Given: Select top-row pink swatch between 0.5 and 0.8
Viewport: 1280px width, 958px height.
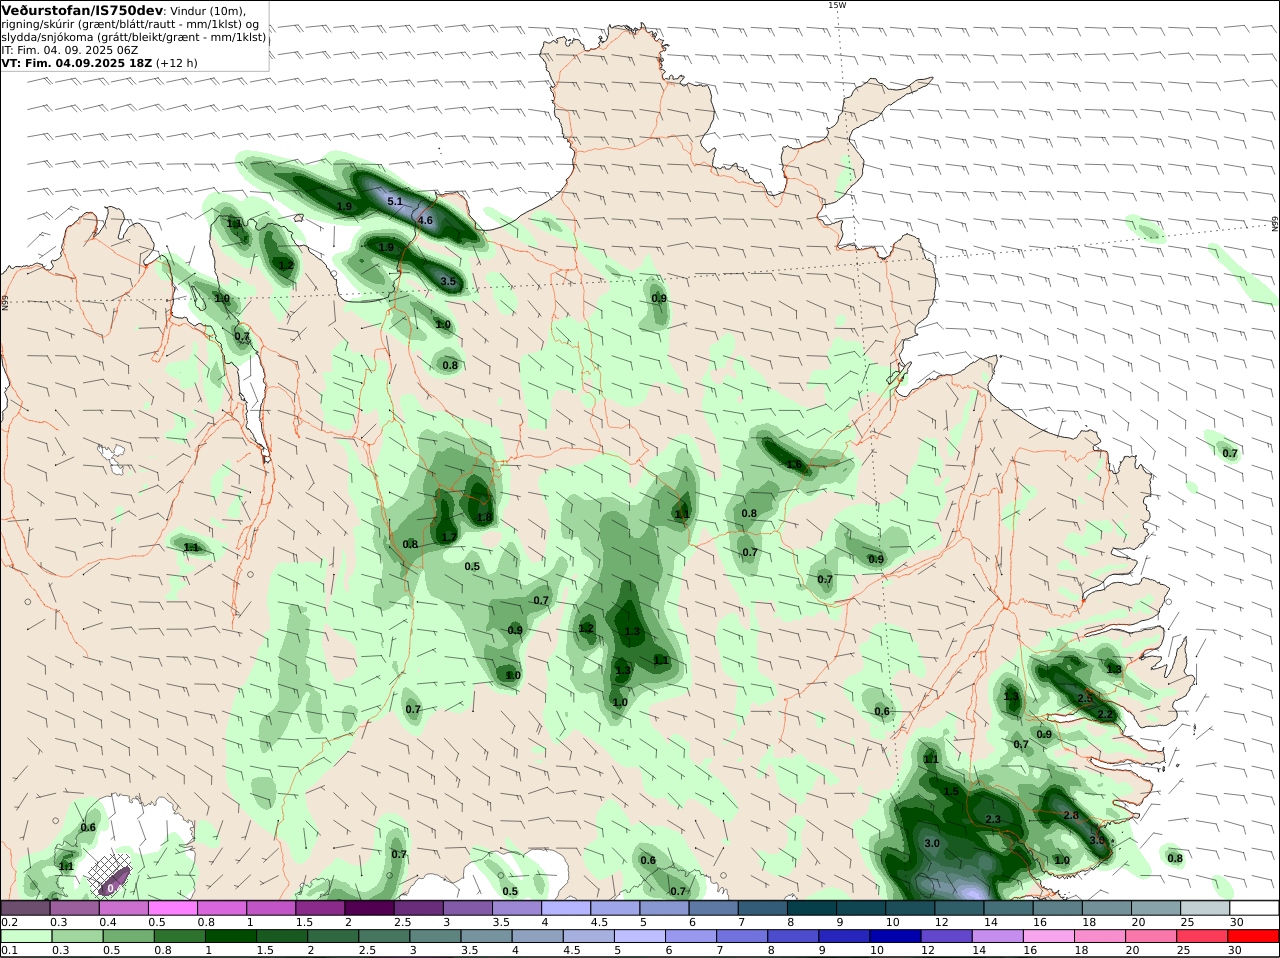Looking at the screenshot, I should point(172,908).
